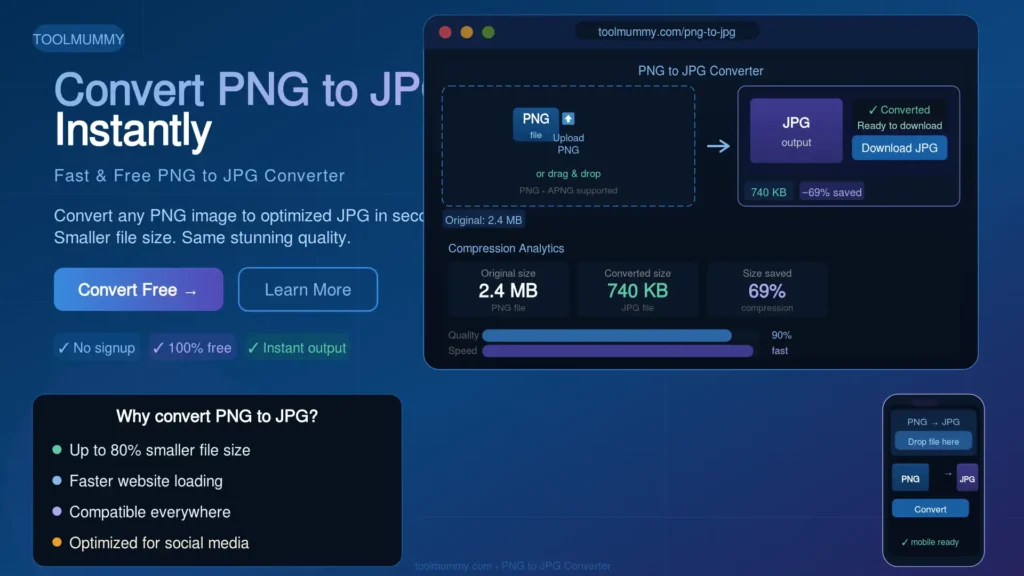Click the Optimized for social media item
This screenshot has height=576, width=1024.
pos(150,543)
